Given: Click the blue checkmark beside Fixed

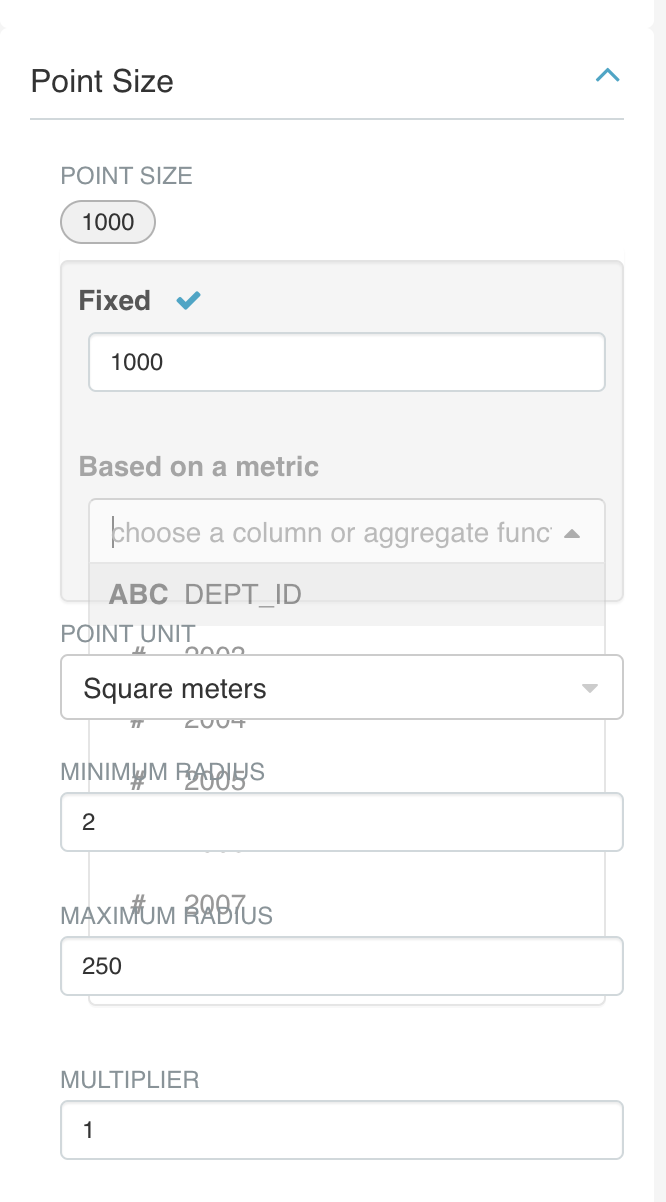Looking at the screenshot, I should tap(187, 300).
